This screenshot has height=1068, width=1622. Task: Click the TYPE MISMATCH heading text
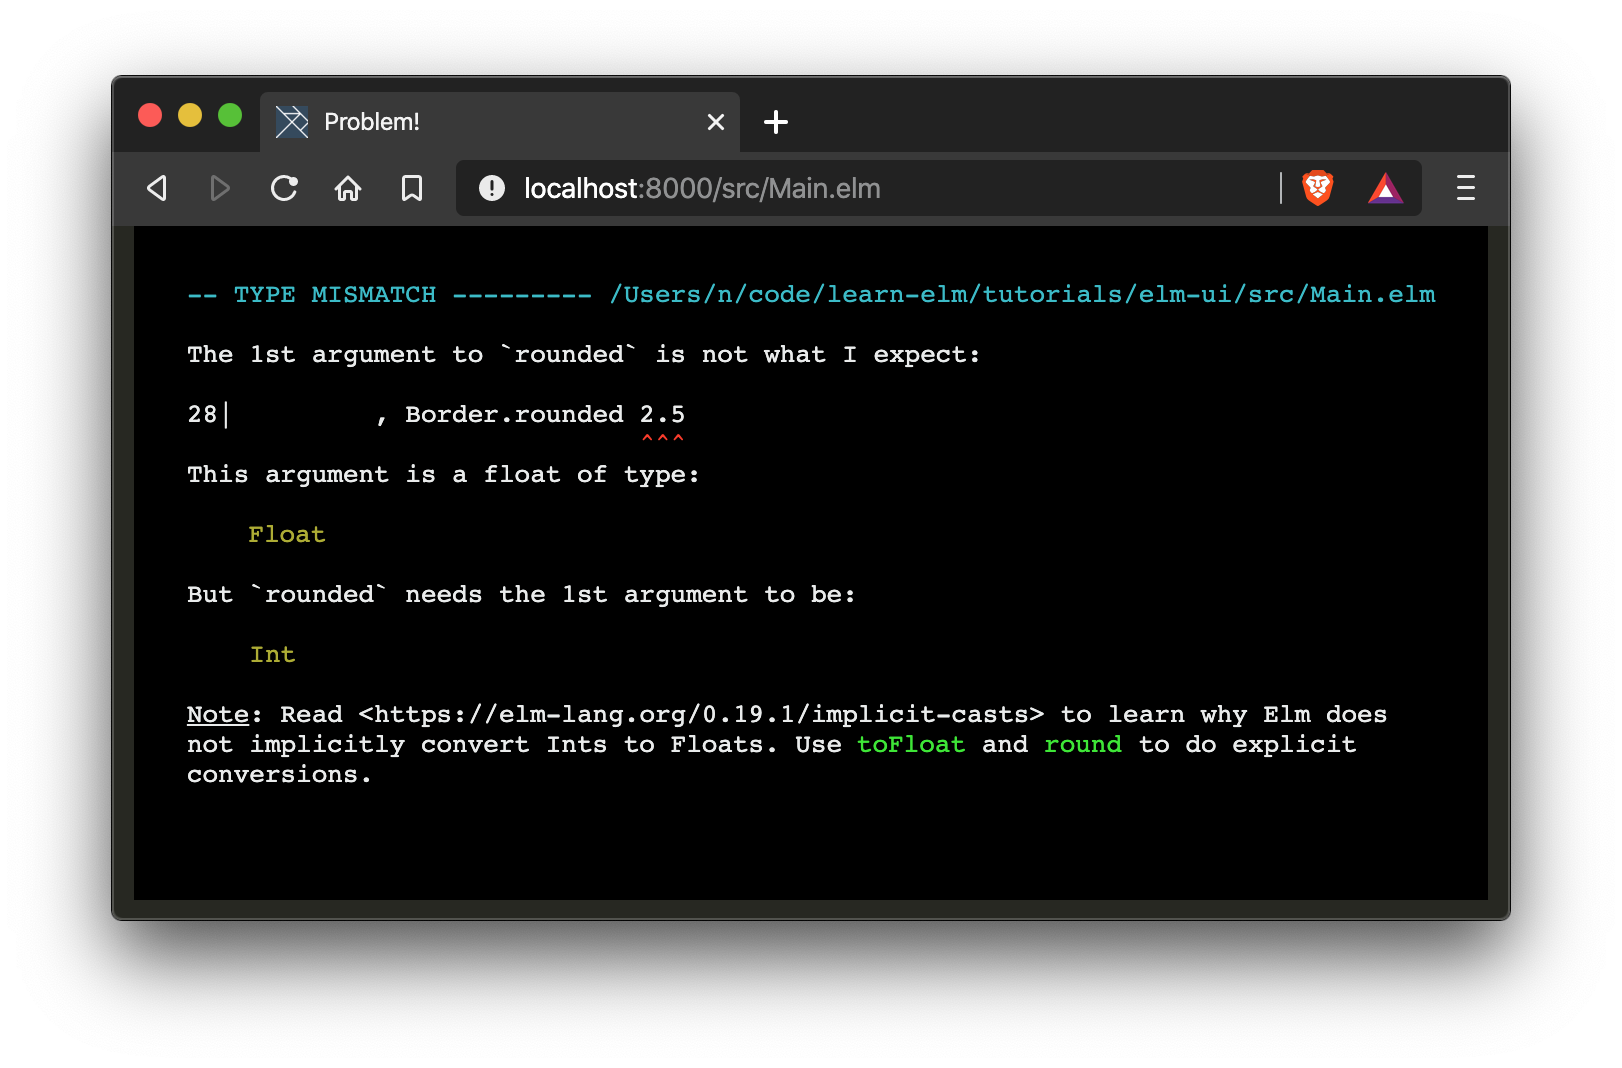(x=335, y=295)
